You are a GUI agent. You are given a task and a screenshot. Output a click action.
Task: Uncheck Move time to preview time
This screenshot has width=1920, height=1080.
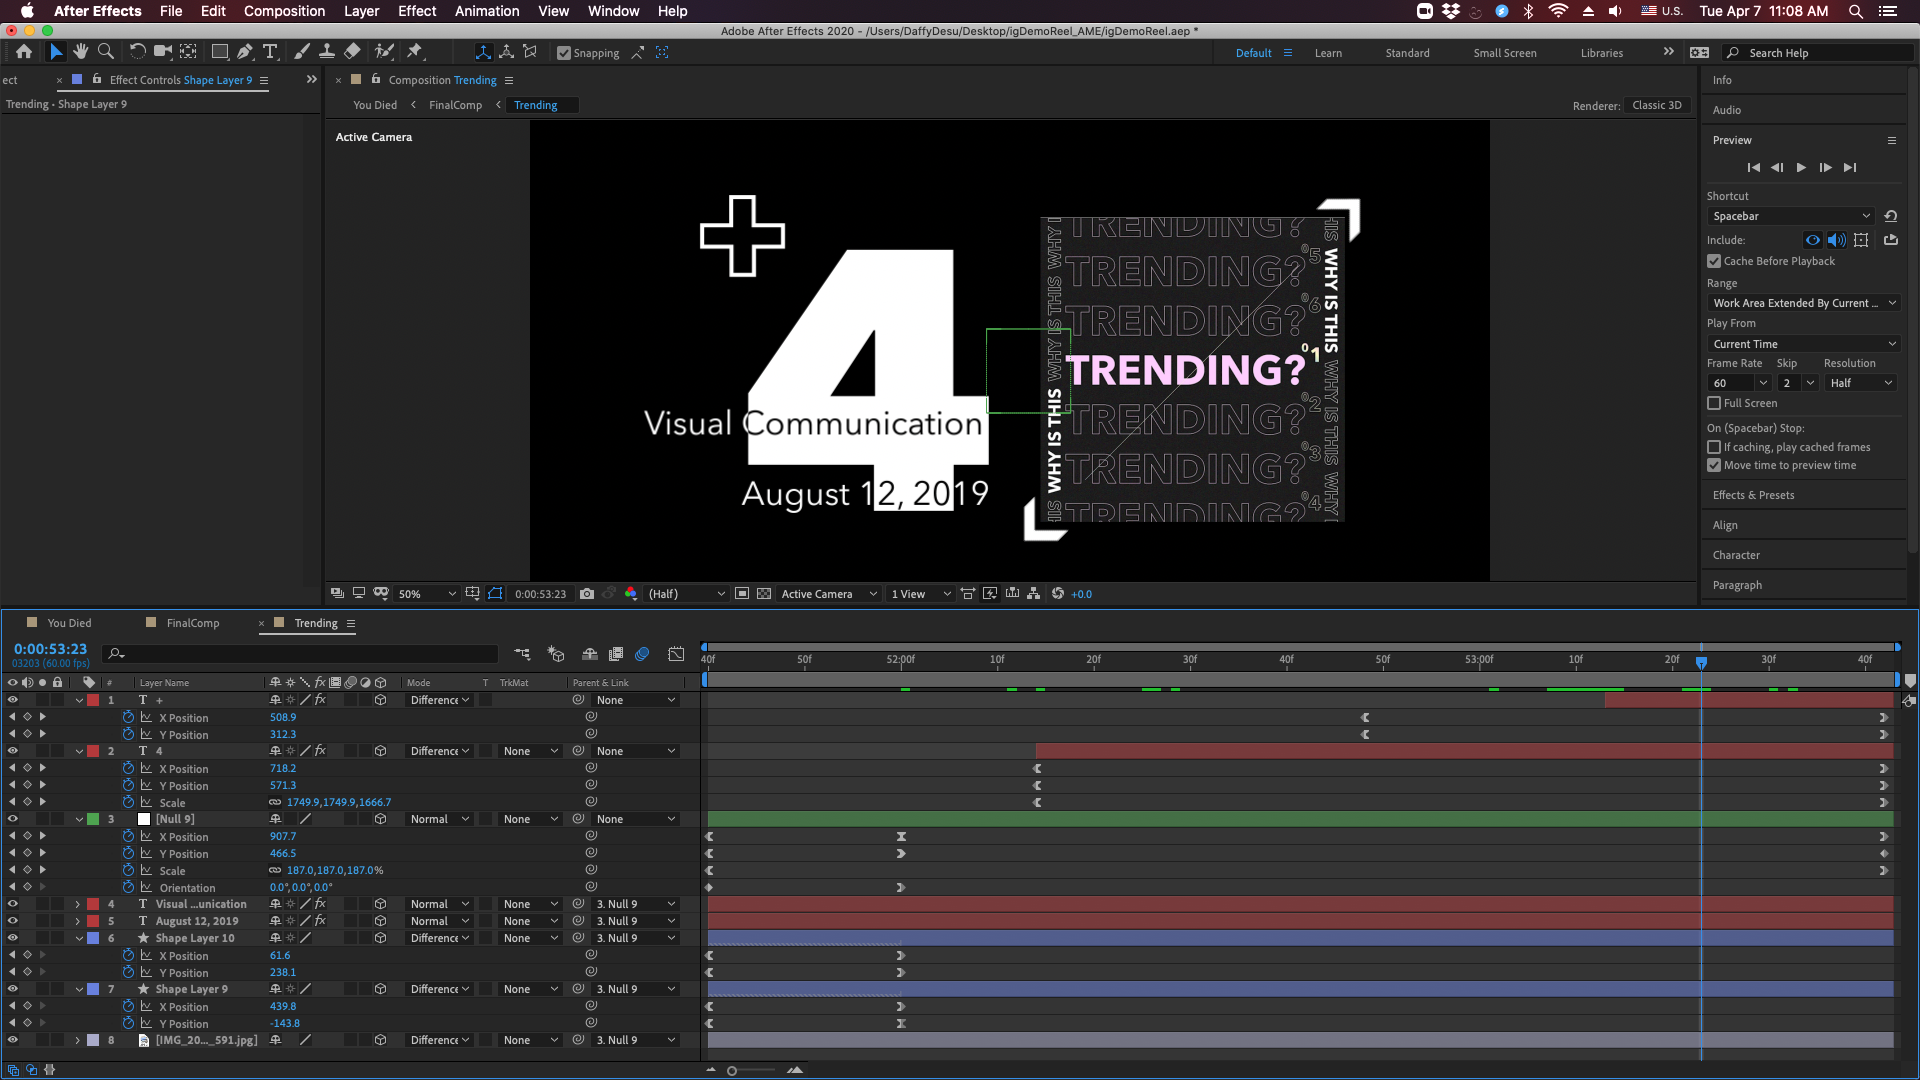(1714, 465)
